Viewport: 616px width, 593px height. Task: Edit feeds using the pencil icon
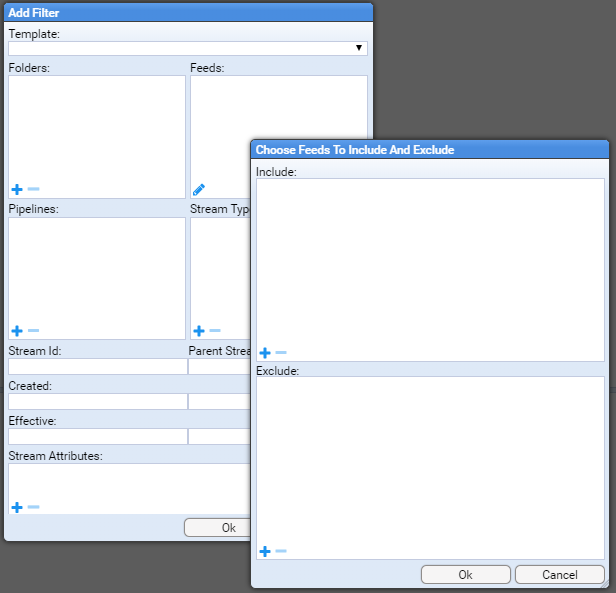199,189
